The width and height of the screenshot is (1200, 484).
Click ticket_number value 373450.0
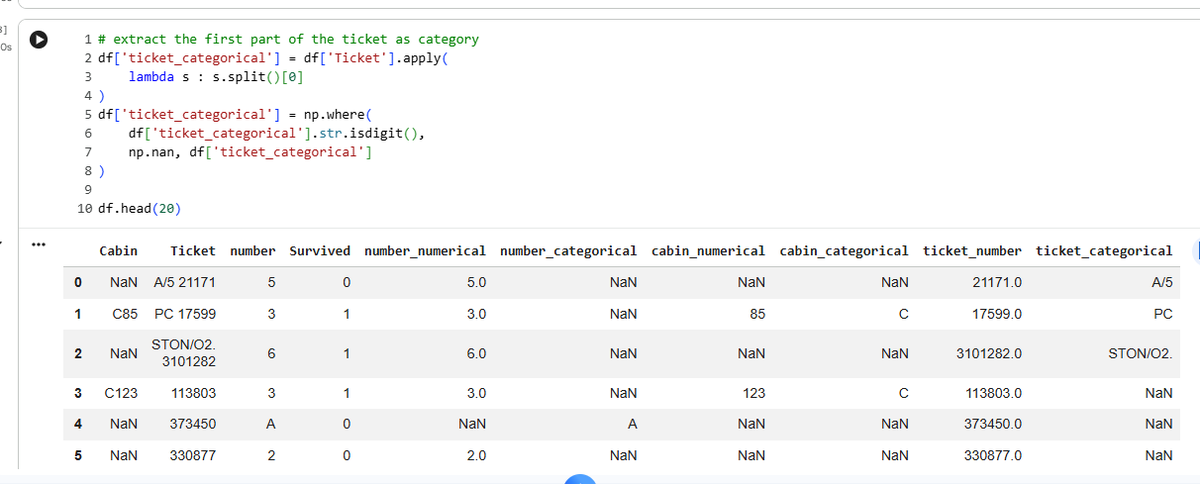(993, 424)
